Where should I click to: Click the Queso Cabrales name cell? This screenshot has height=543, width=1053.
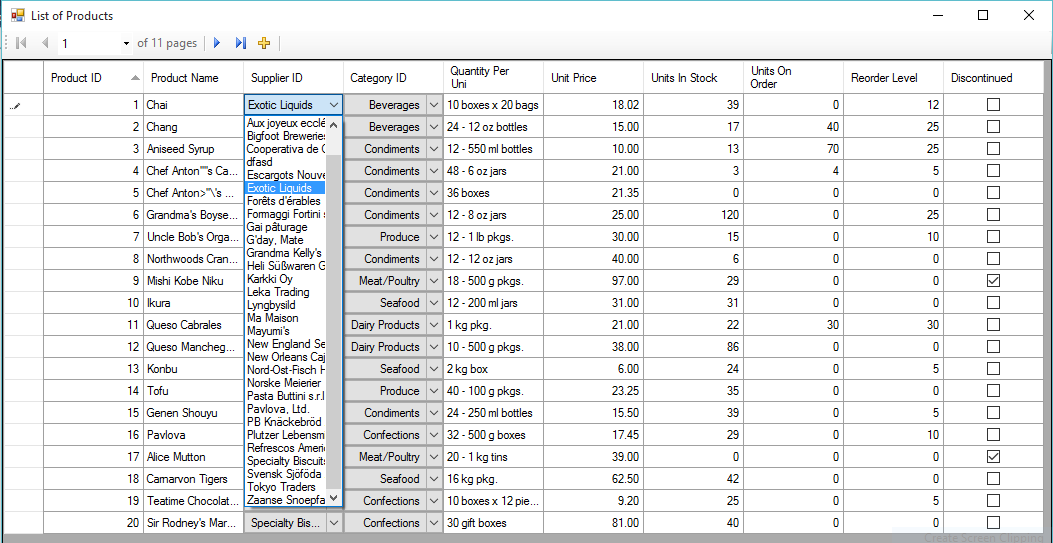pyautogui.click(x=193, y=325)
